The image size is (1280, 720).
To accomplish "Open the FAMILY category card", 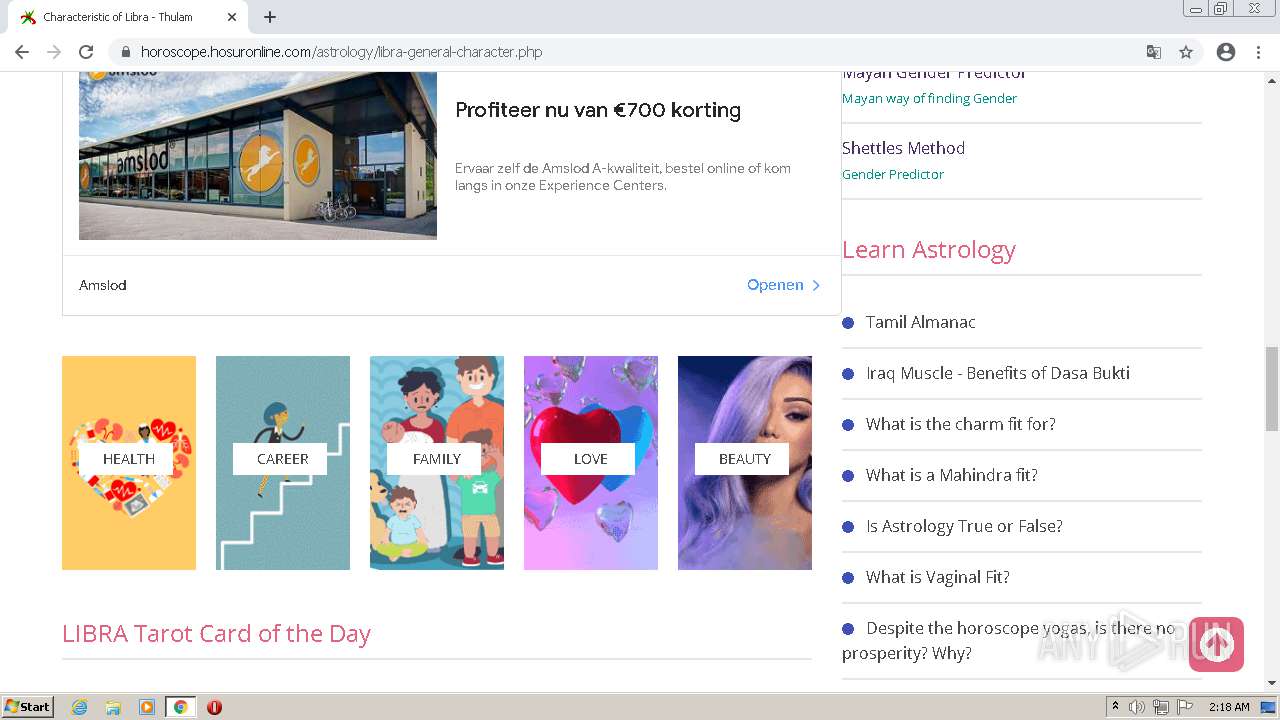I will (437, 463).
